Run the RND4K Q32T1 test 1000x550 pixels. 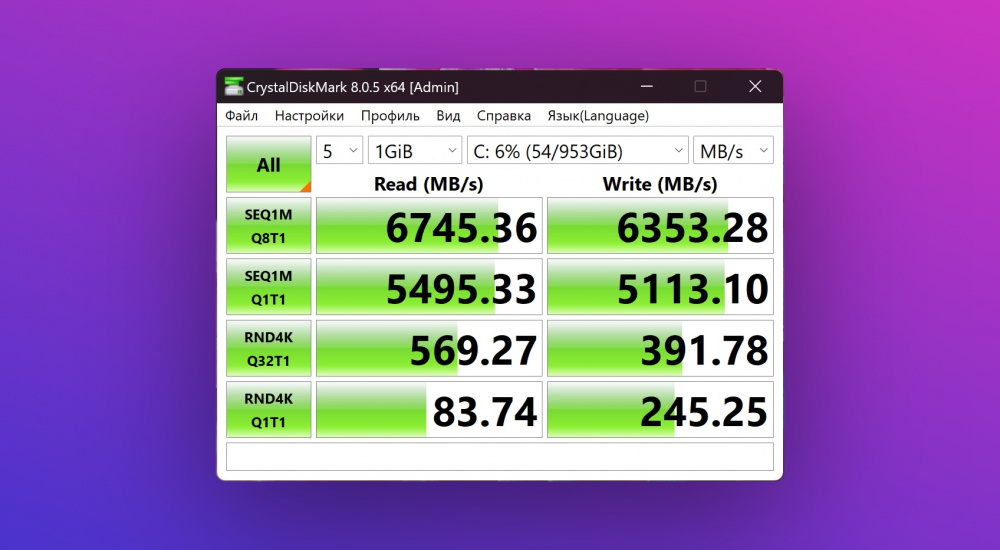pos(268,348)
